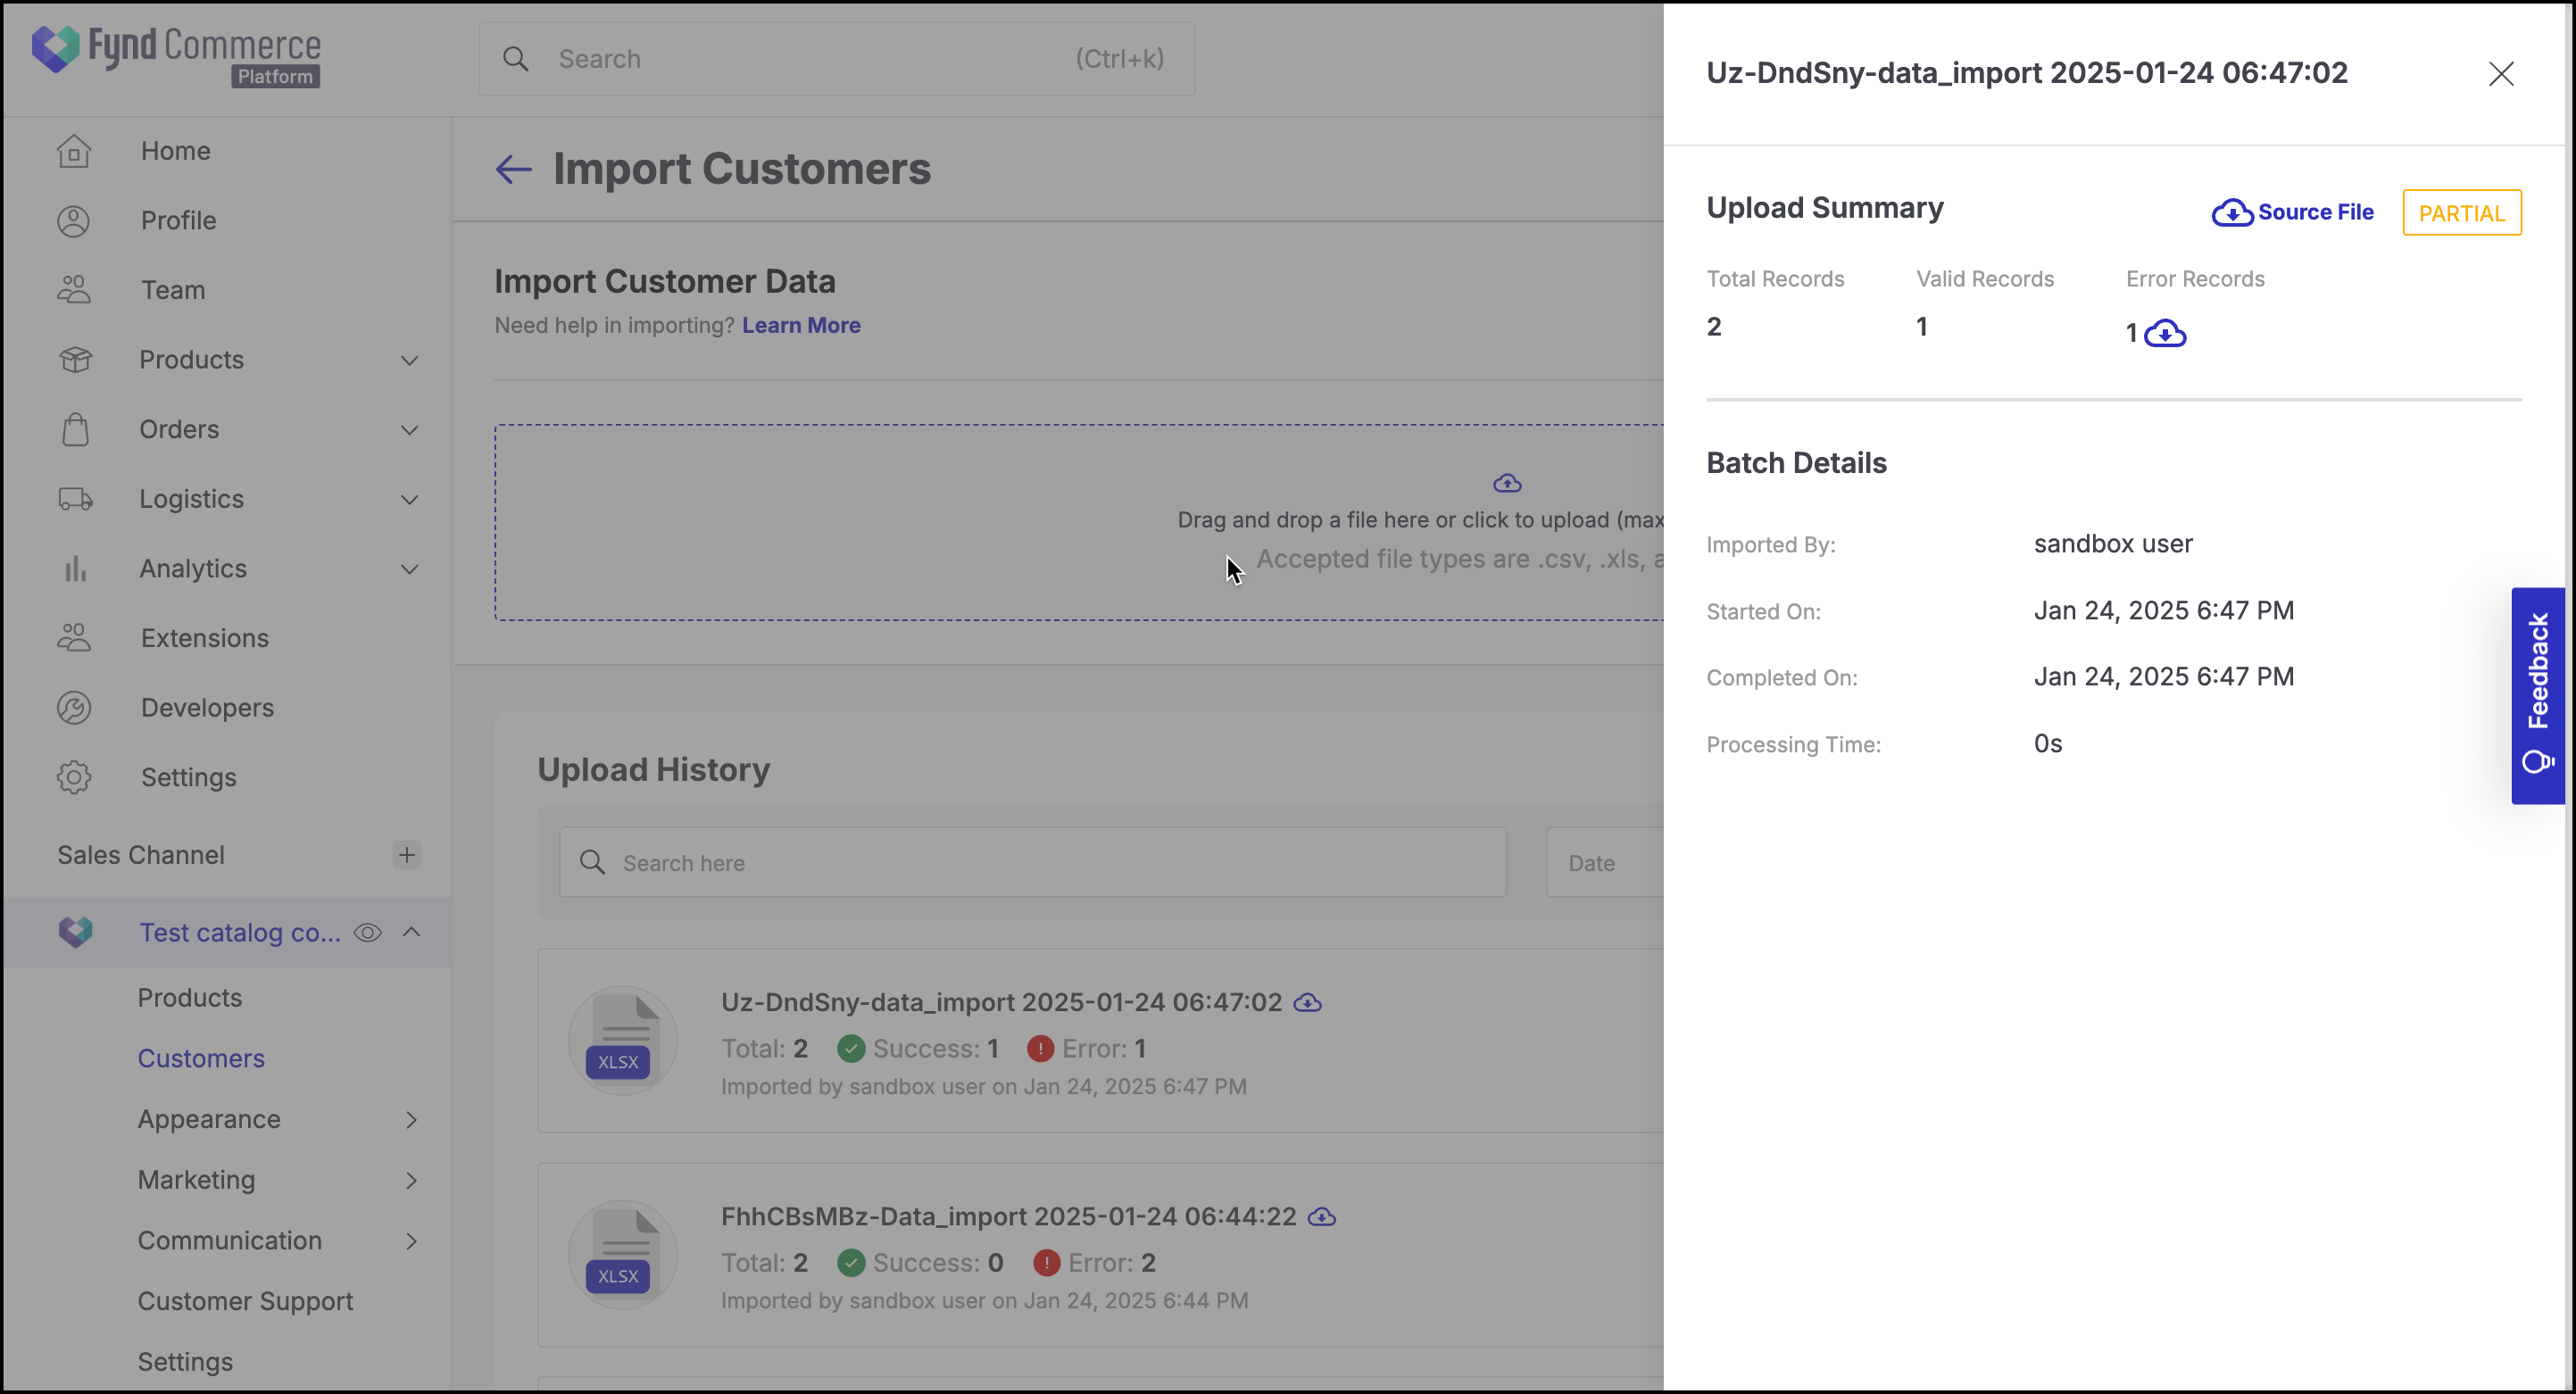Add a new Sales Channel with plus icon
This screenshot has width=2576, height=1394.
(406, 855)
